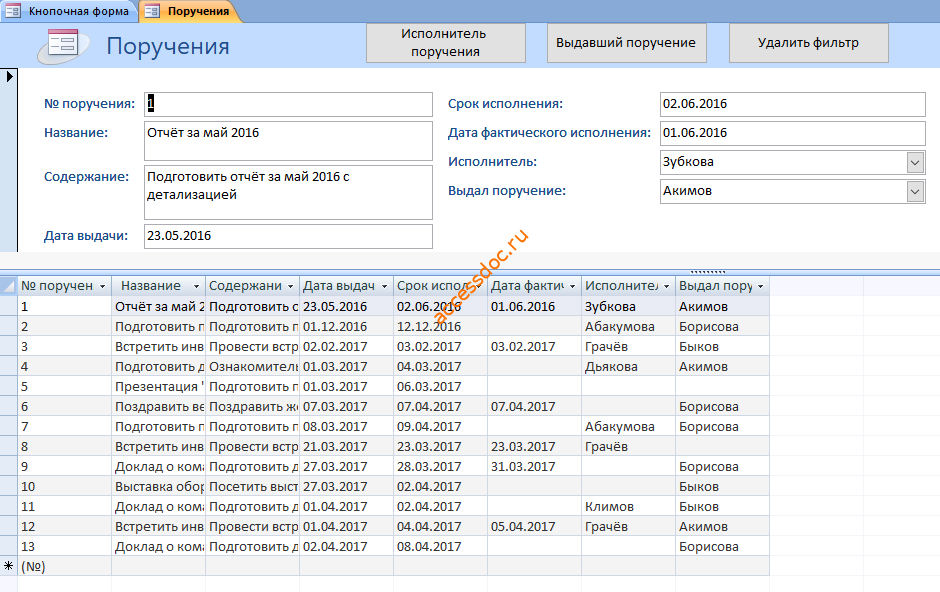Open the Исполнитель combo box dropdown
This screenshot has width=940, height=592.
pyautogui.click(x=915, y=162)
